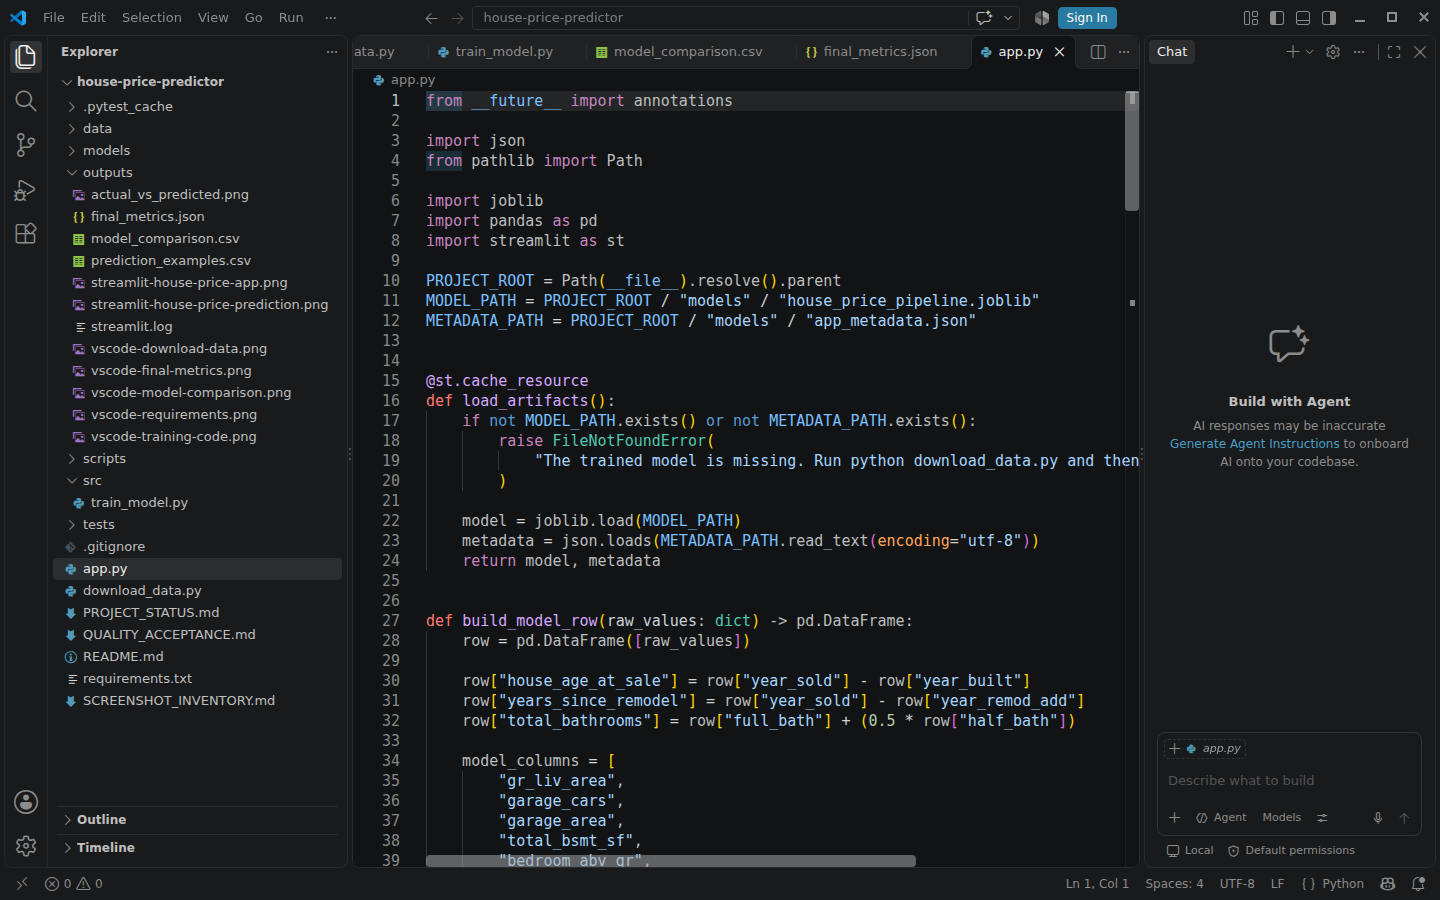Viewport: 1440px width, 900px height.
Task: Click Generate Agent Instructions link
Action: 1254,444
